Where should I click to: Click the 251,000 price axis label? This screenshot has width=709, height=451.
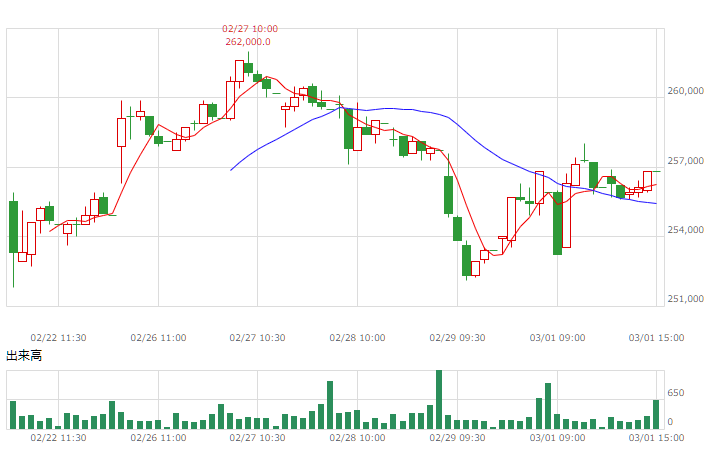point(685,299)
